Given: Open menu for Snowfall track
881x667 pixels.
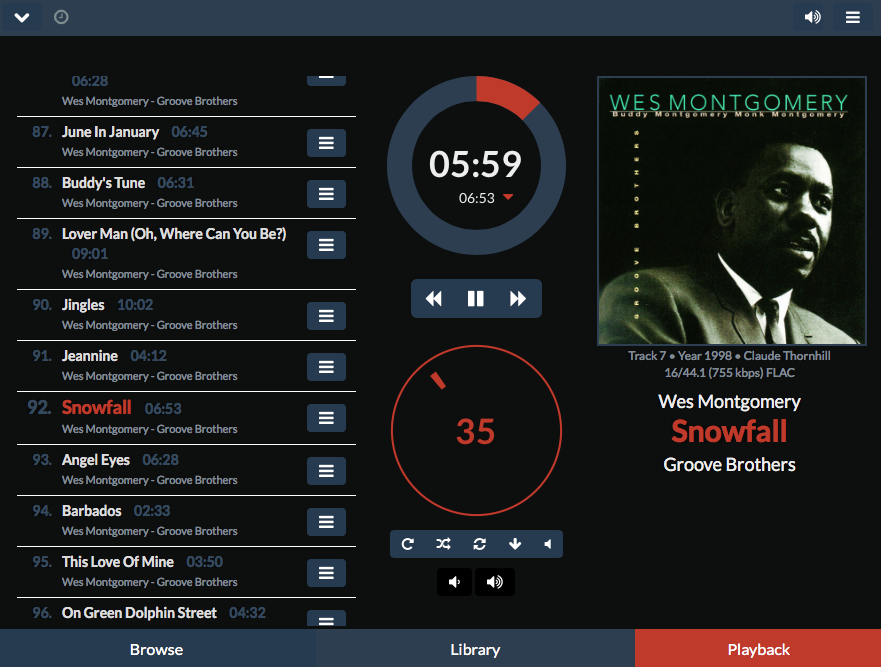Looking at the screenshot, I should (x=326, y=418).
